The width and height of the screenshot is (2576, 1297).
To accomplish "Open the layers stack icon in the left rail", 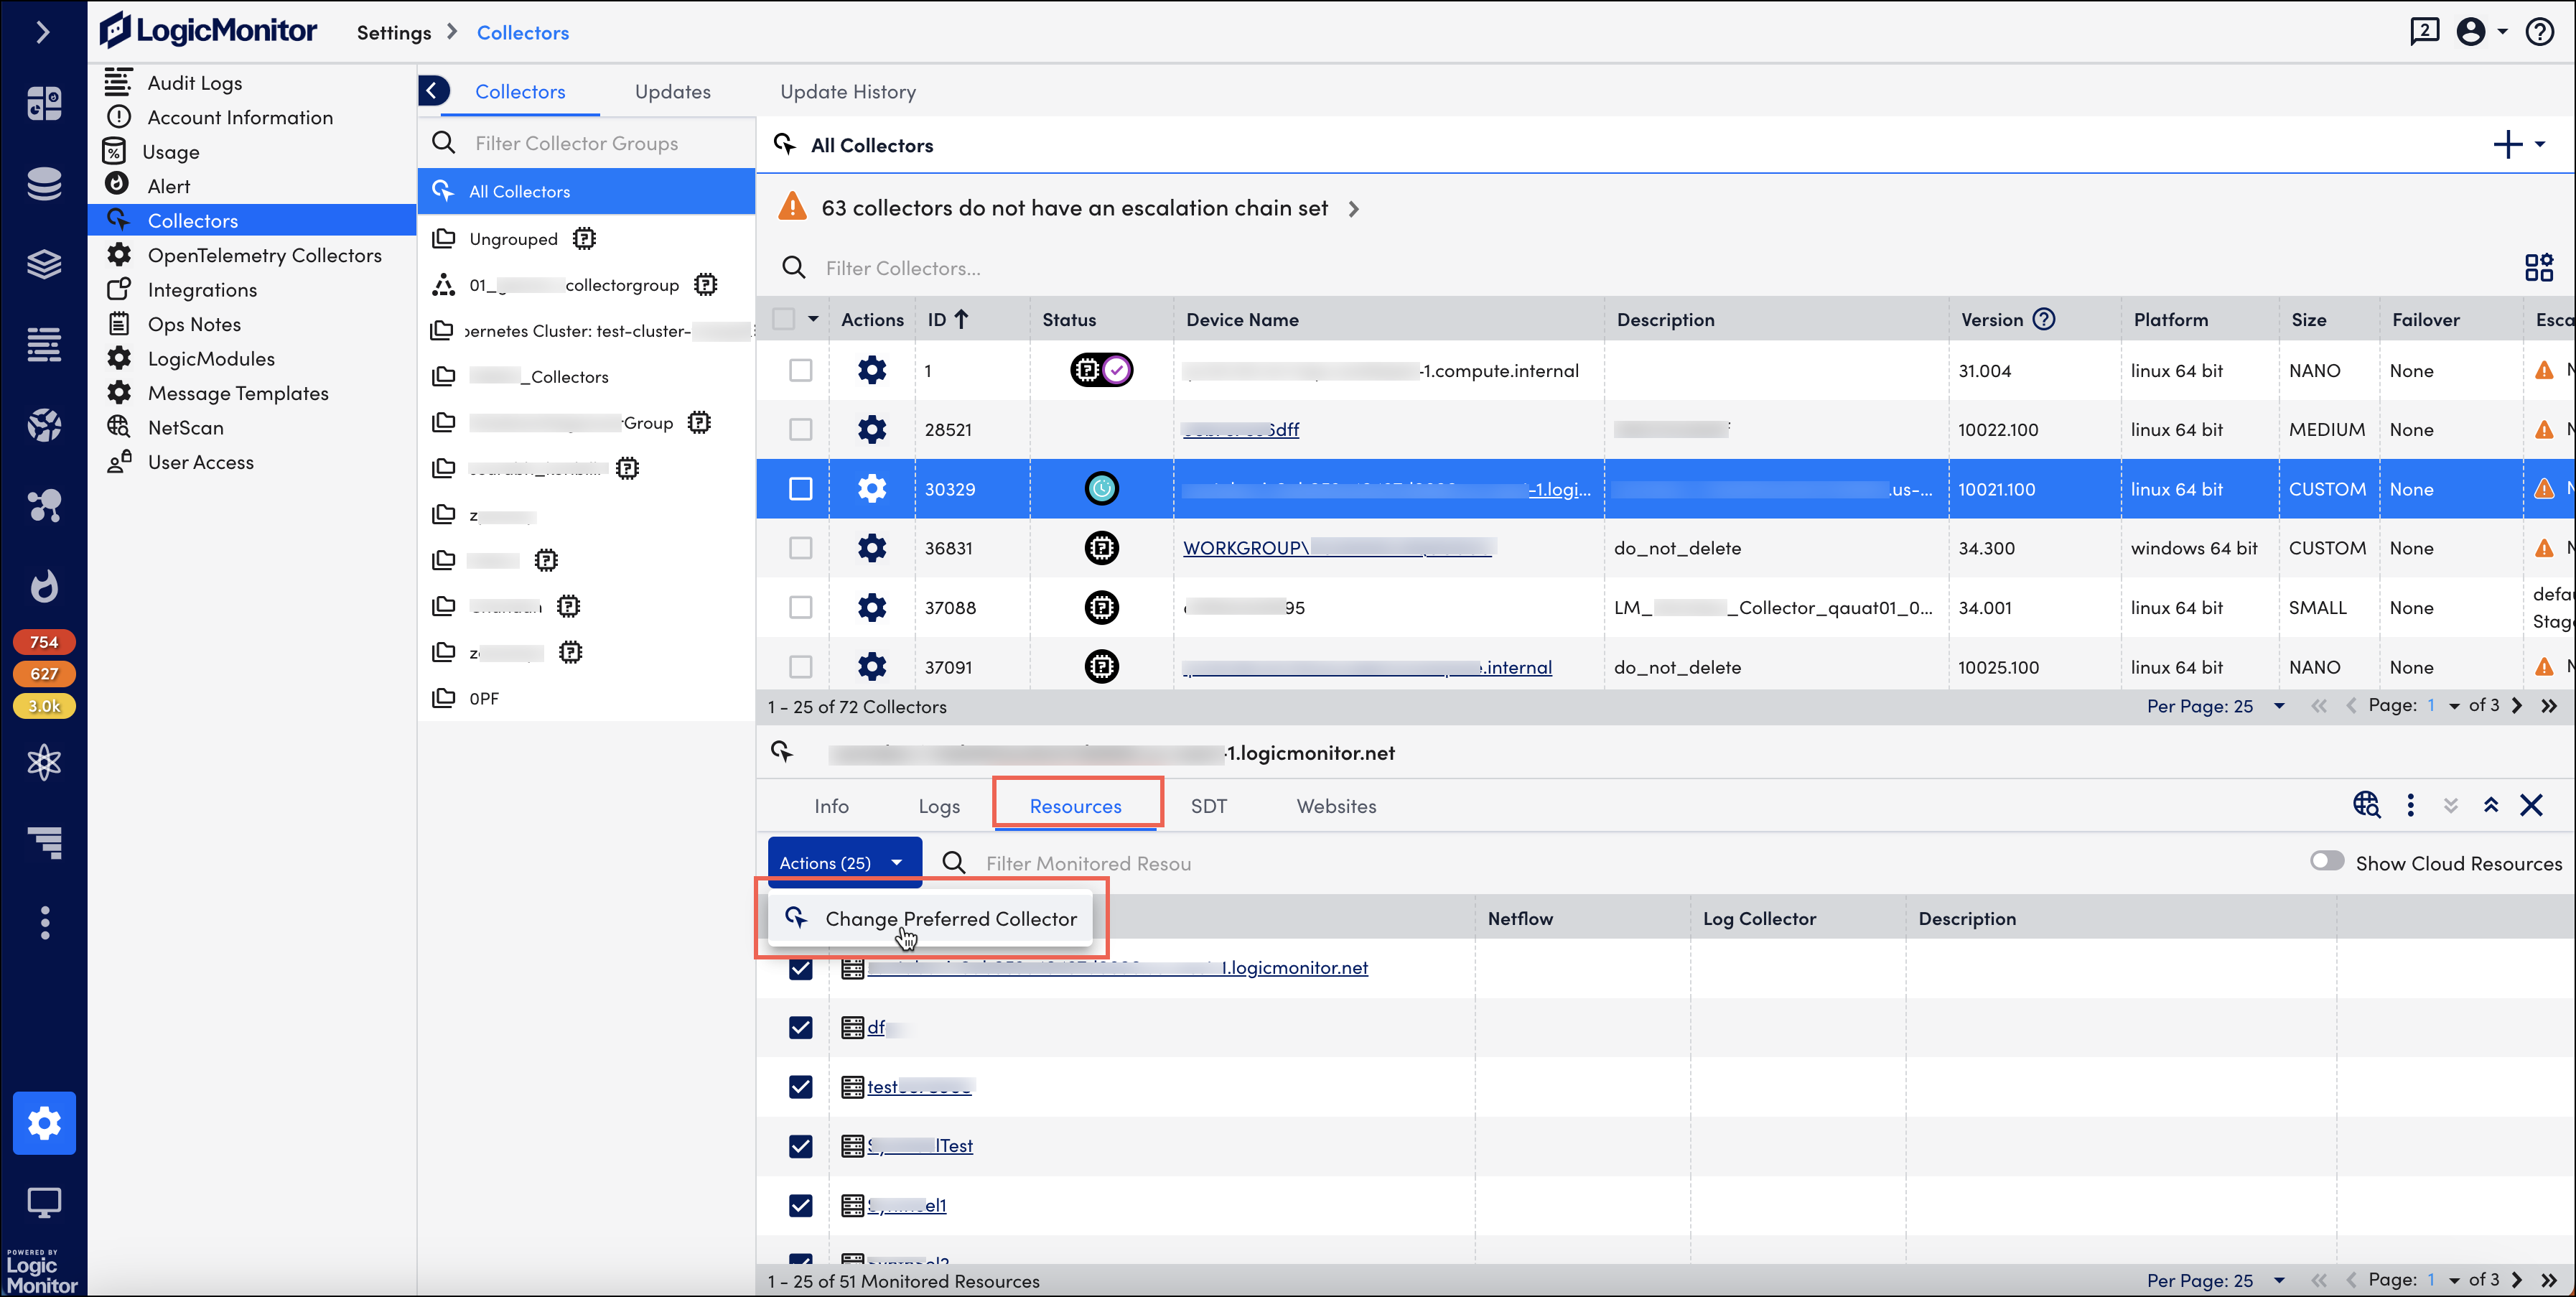I will [x=44, y=264].
